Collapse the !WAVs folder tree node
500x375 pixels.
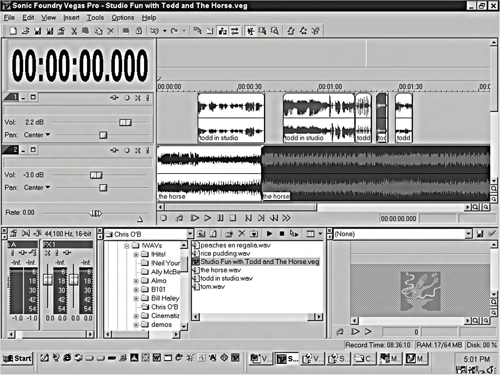click(127, 246)
